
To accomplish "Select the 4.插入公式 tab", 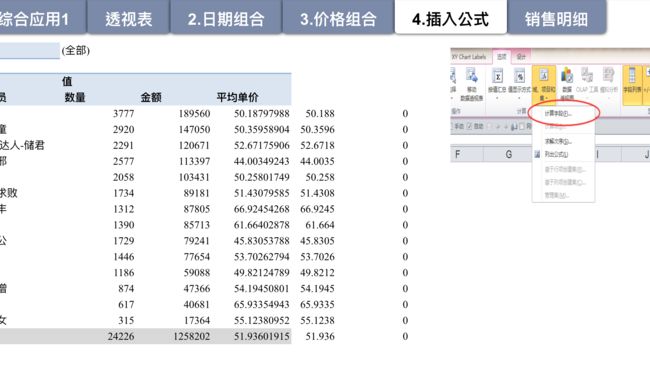I will tap(451, 17).
